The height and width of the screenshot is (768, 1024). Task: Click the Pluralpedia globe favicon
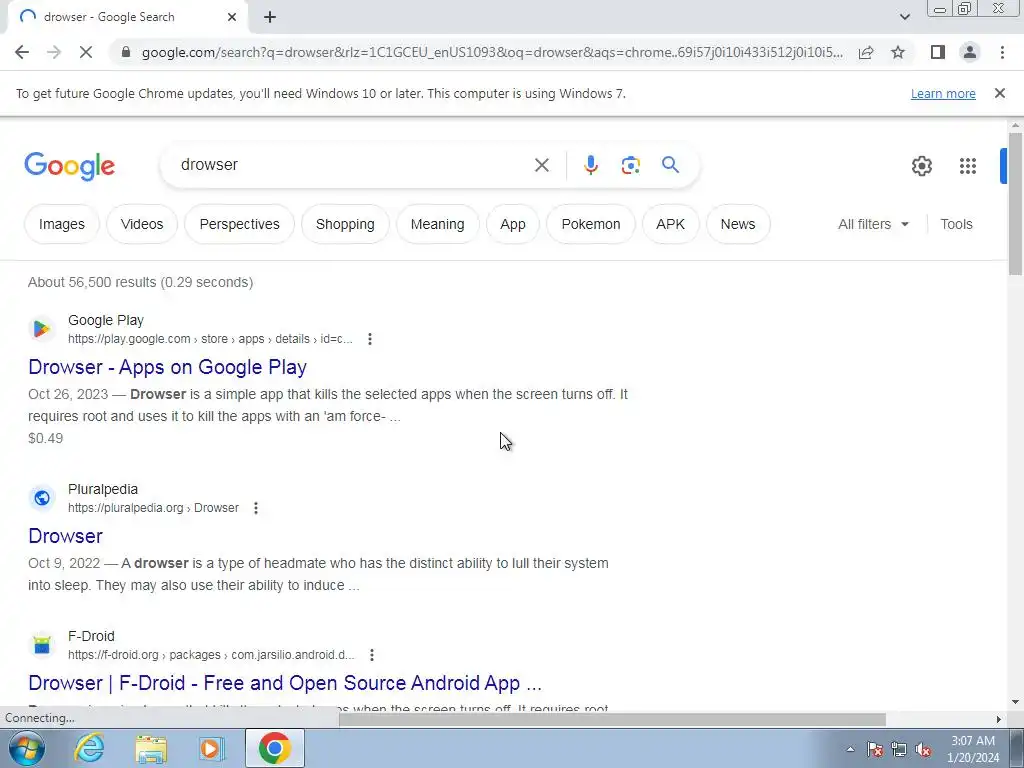pyautogui.click(x=41, y=498)
